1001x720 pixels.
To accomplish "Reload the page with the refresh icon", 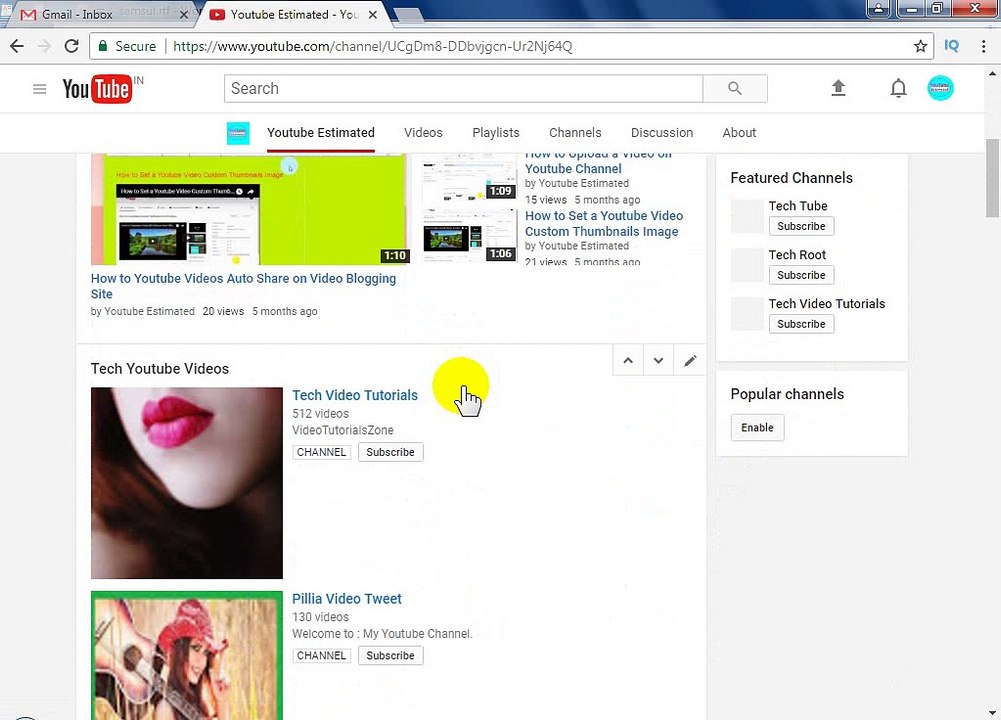I will [72, 46].
